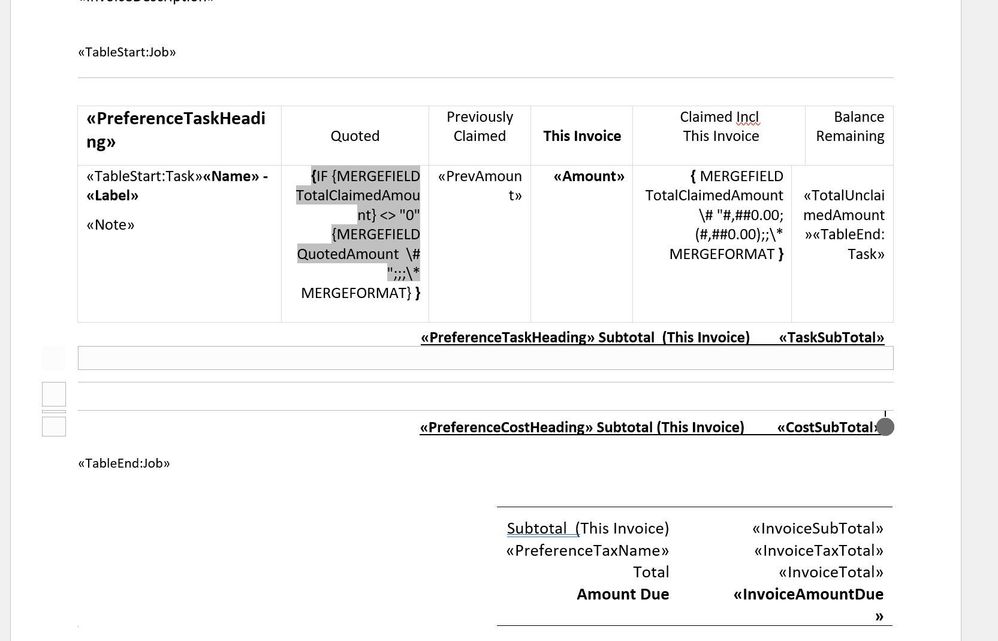The image size is (998, 641).
Task: Click the «TableStart:Job» merge field
Action: (x=127, y=52)
